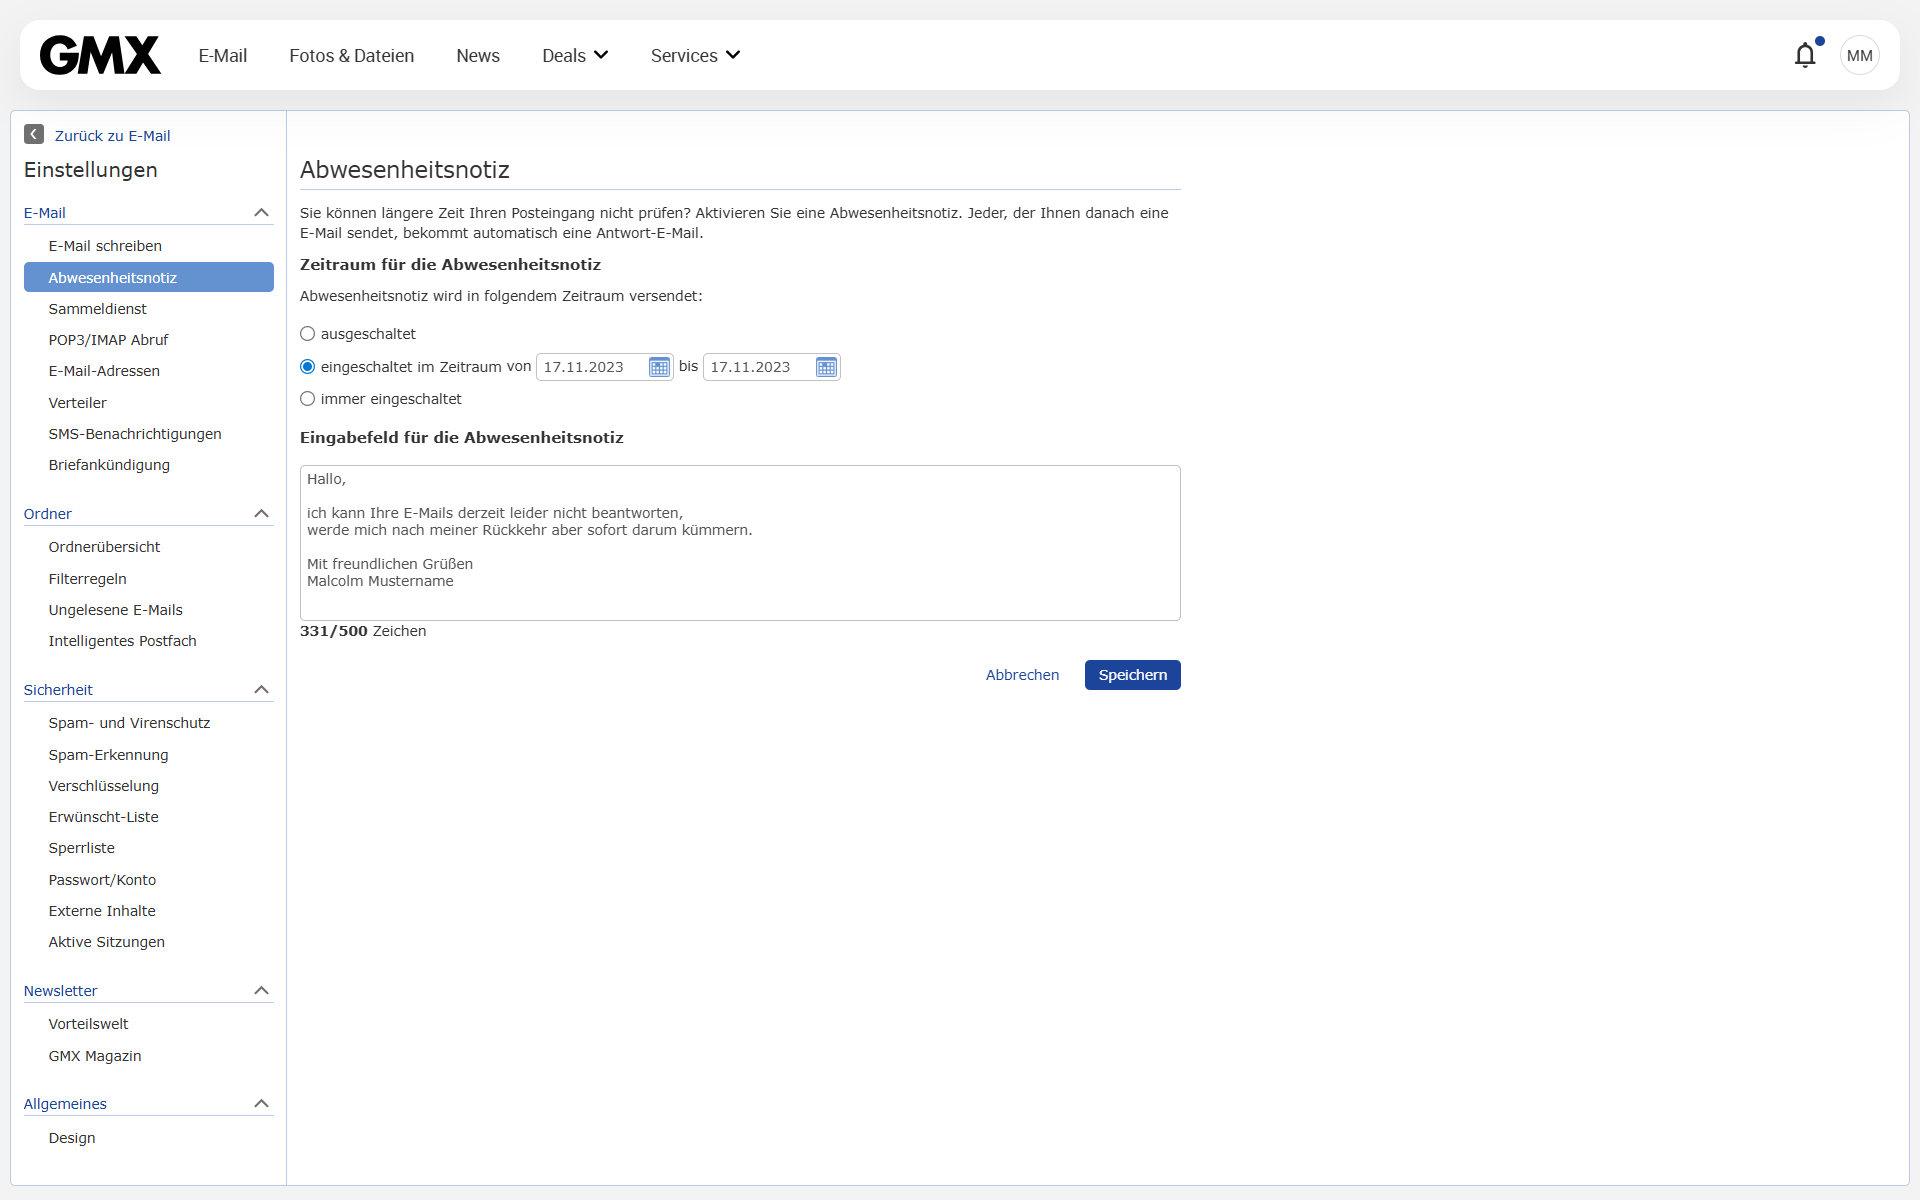The height and width of the screenshot is (1200, 1920).
Task: Click the MM account avatar
Action: pos(1858,55)
